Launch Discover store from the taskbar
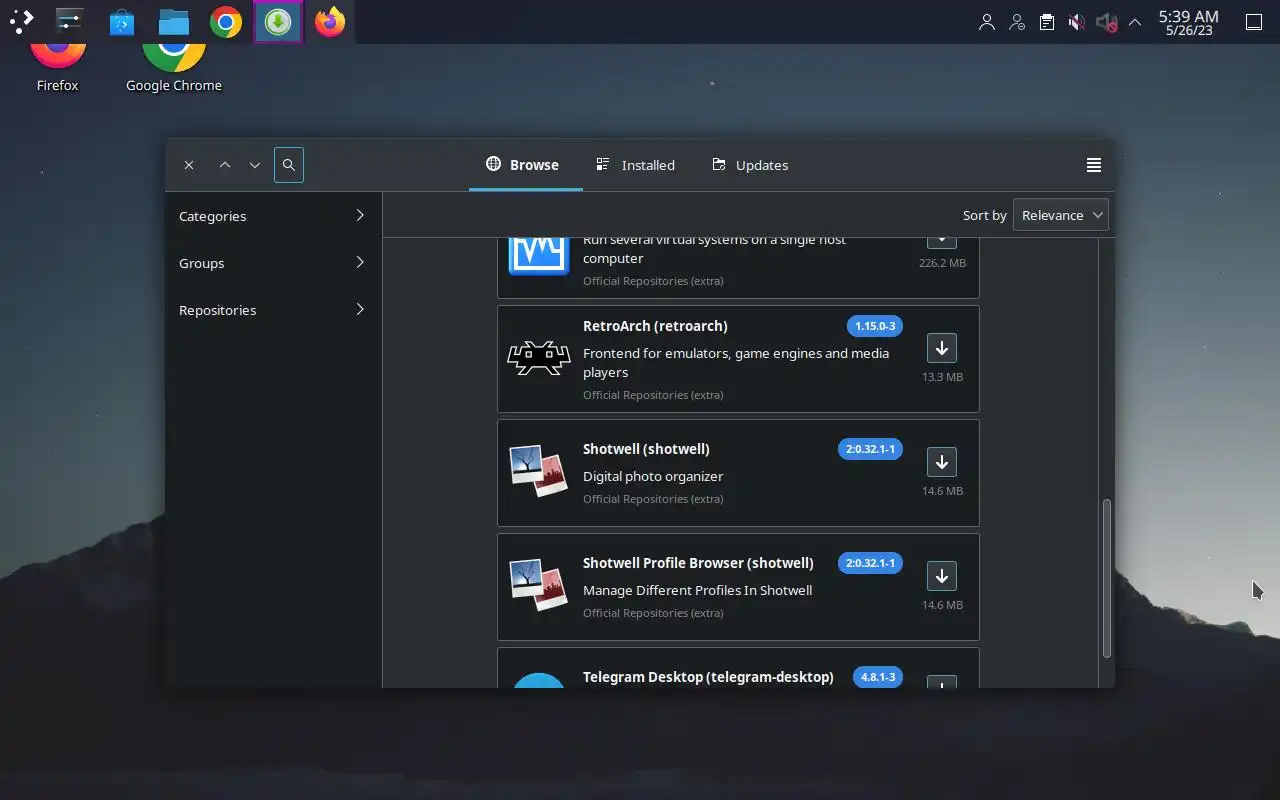The height and width of the screenshot is (800, 1280). pos(122,21)
